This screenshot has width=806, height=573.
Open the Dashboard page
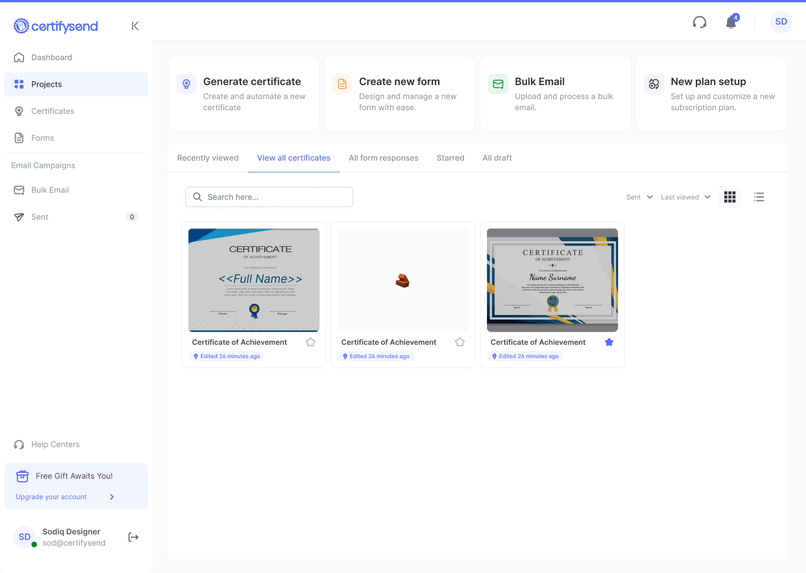(76, 57)
